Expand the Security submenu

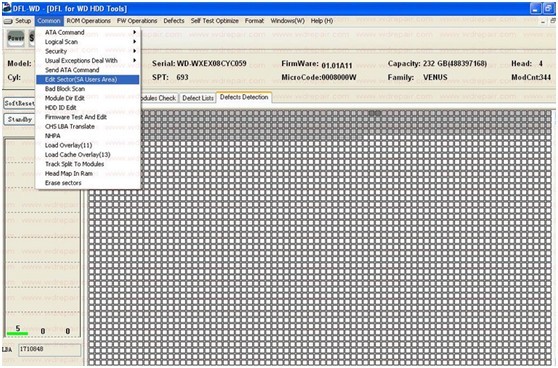point(88,51)
